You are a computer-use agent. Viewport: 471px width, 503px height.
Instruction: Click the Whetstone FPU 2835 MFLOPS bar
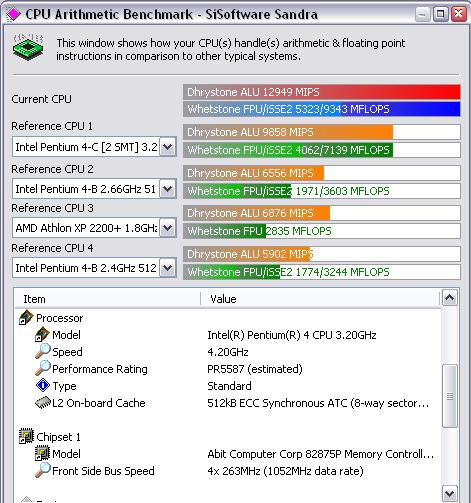click(x=322, y=231)
